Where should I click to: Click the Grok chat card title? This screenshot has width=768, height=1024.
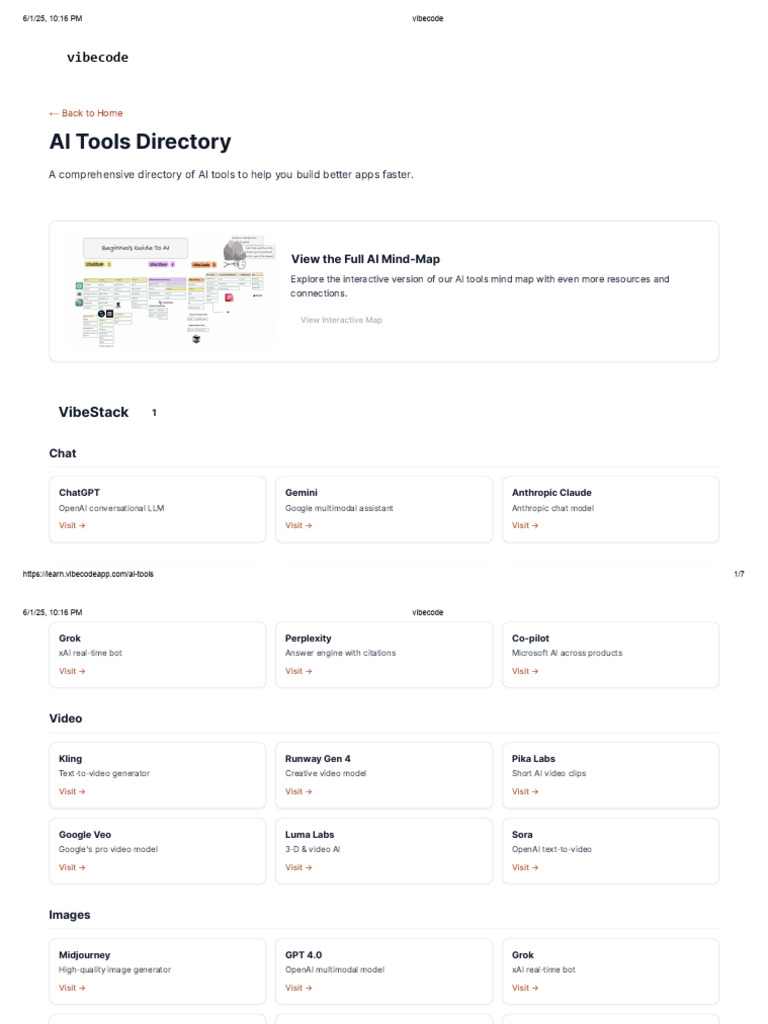pos(70,638)
